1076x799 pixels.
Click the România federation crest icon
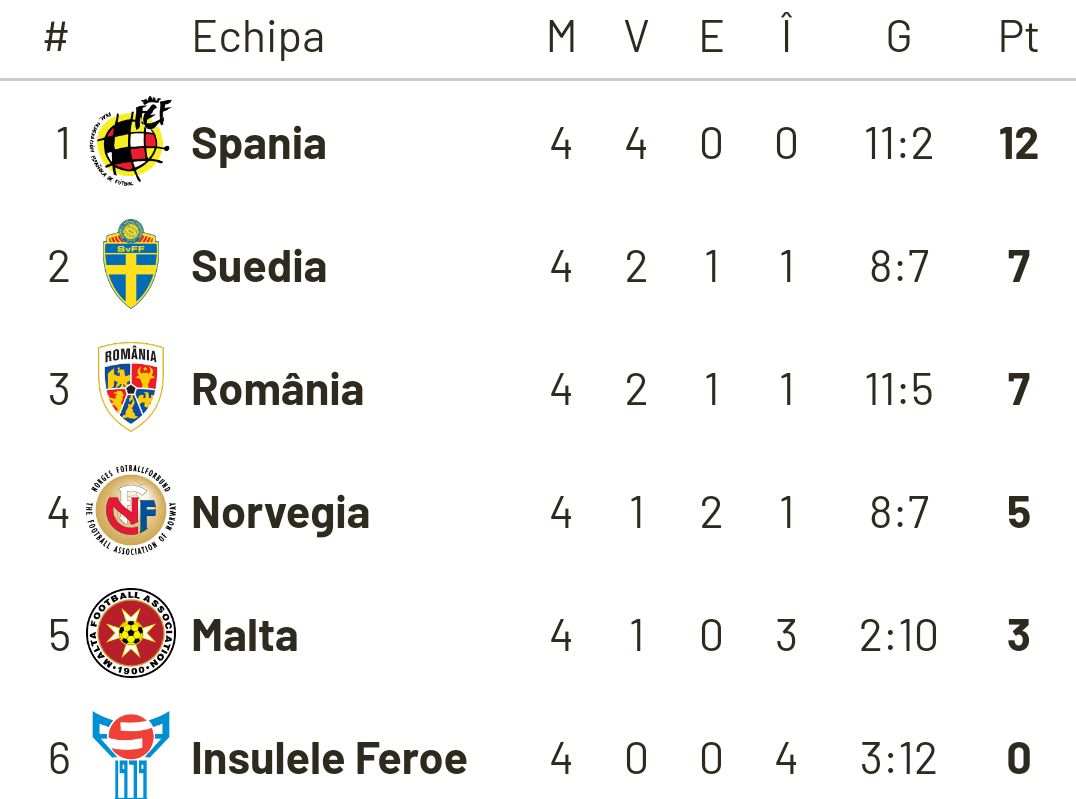[x=131, y=388]
